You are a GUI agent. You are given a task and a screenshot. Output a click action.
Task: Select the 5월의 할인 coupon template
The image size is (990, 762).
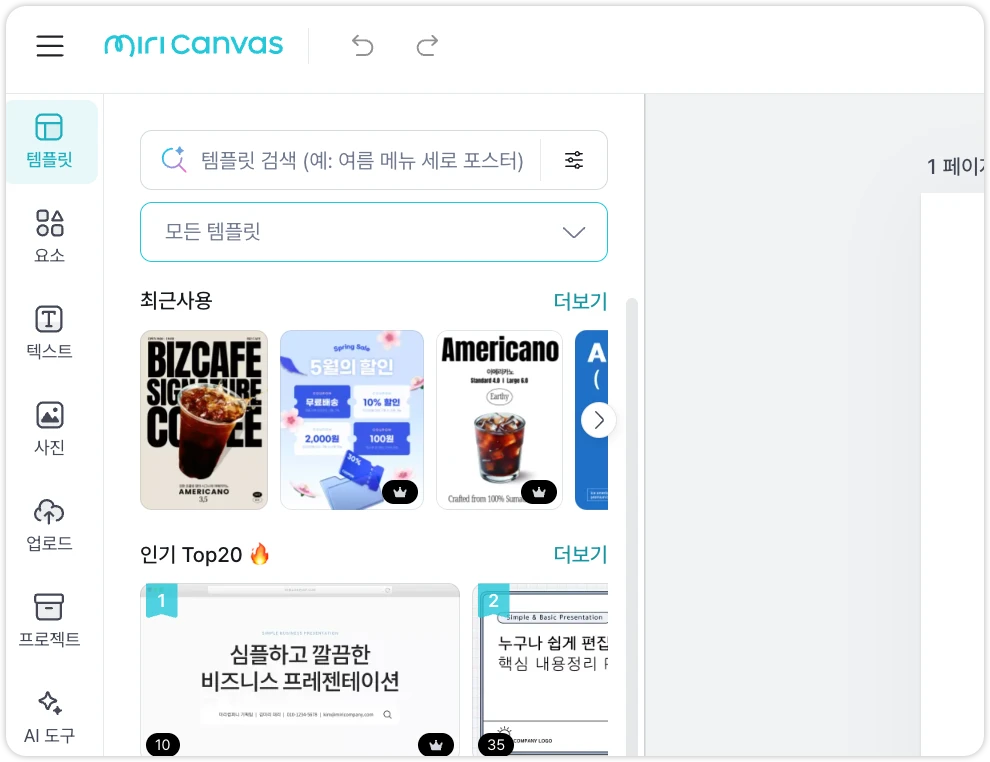pos(352,420)
